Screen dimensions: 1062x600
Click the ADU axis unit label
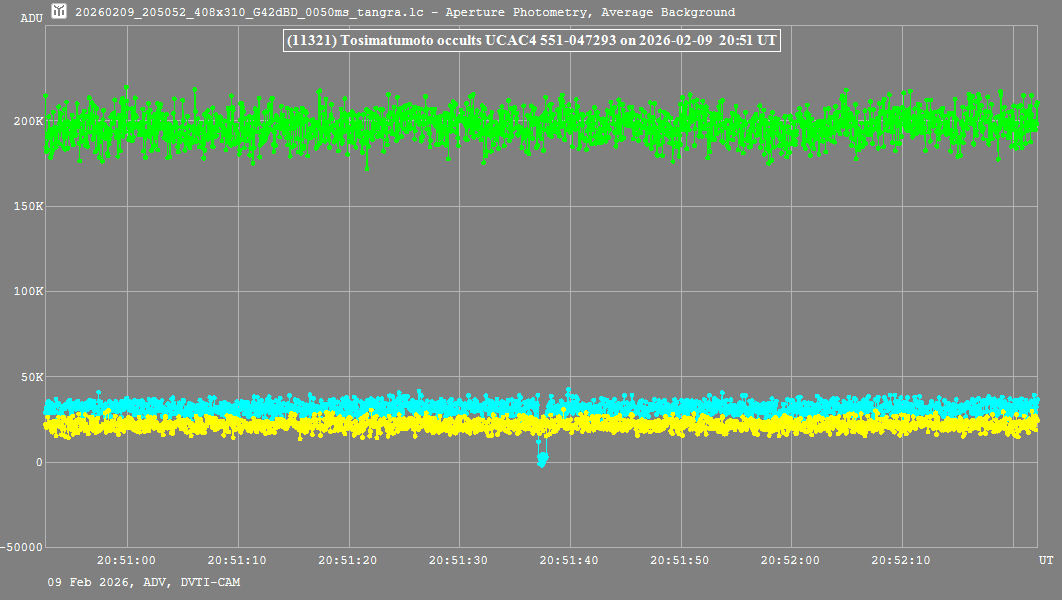(32, 19)
